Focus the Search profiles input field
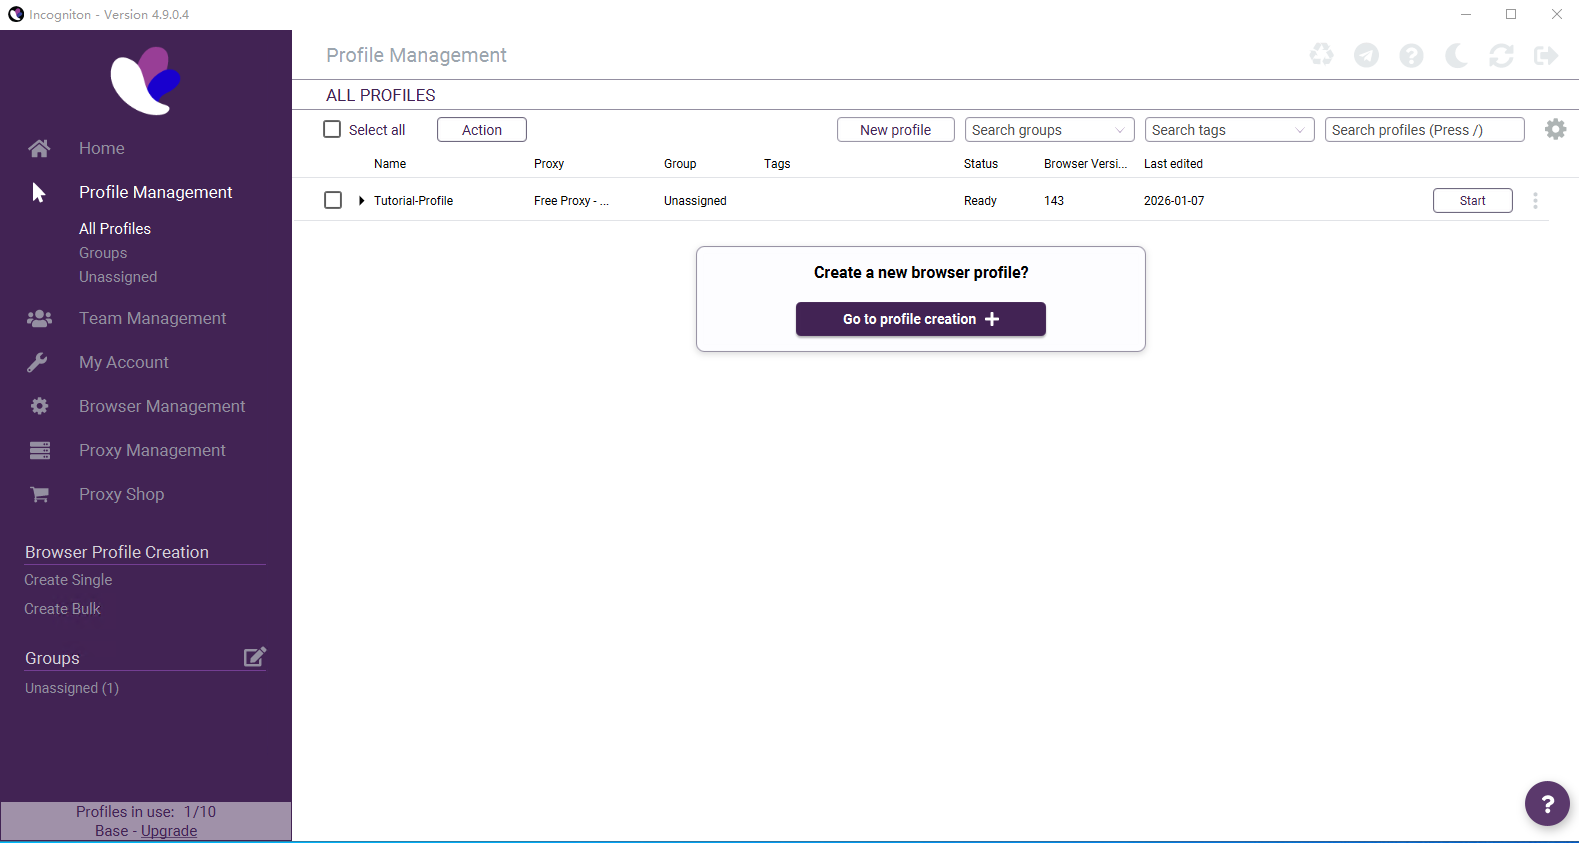The height and width of the screenshot is (843, 1579). (1424, 130)
